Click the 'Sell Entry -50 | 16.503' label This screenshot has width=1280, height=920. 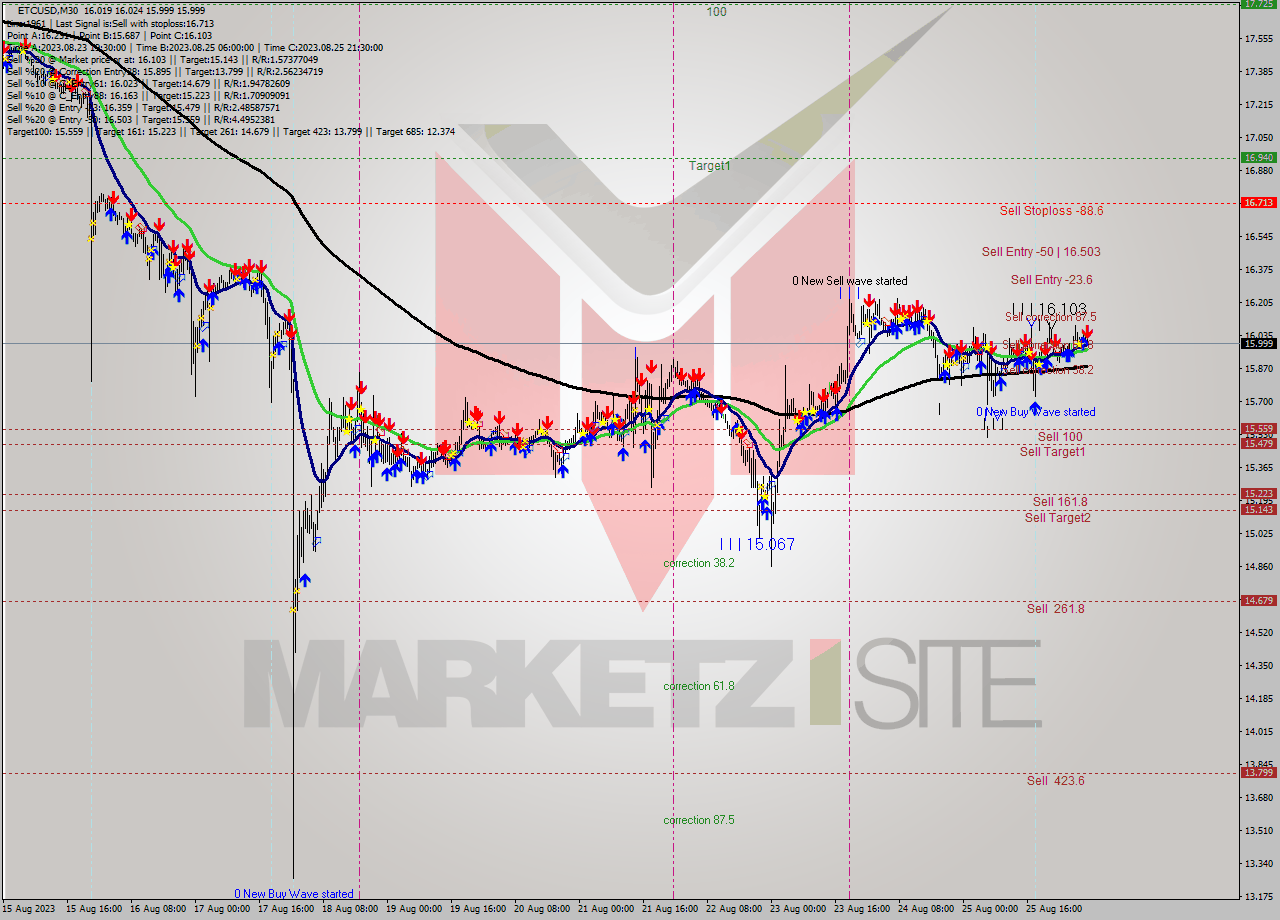(1041, 252)
